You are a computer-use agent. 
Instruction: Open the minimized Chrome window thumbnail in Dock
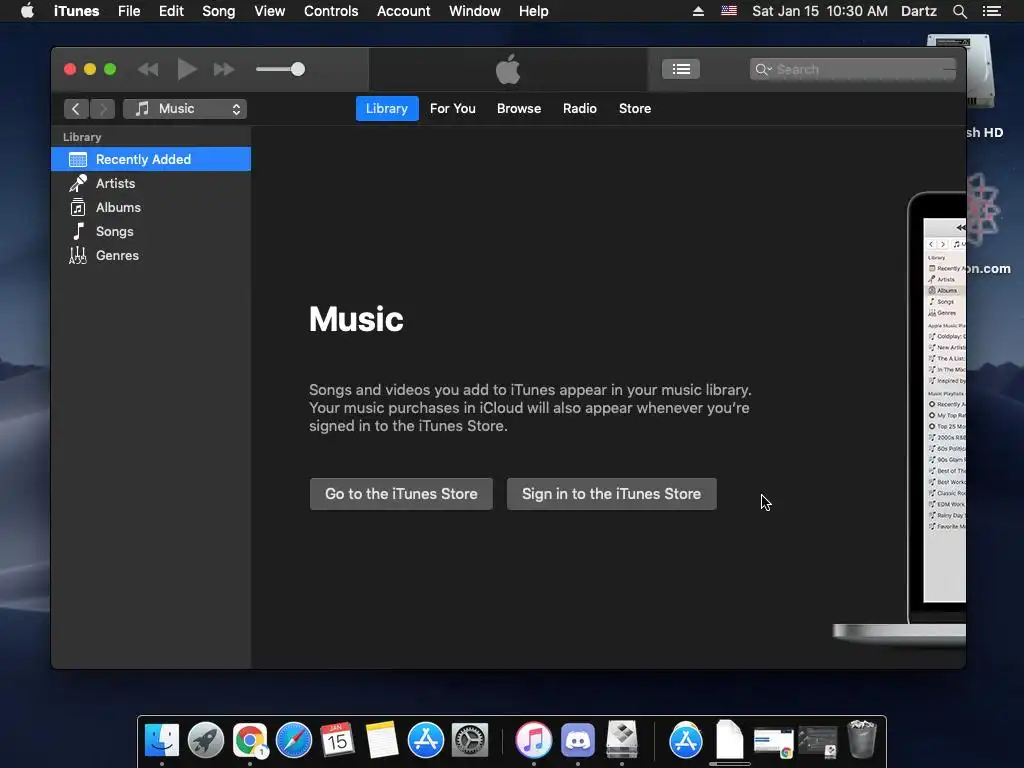[x=773, y=743]
